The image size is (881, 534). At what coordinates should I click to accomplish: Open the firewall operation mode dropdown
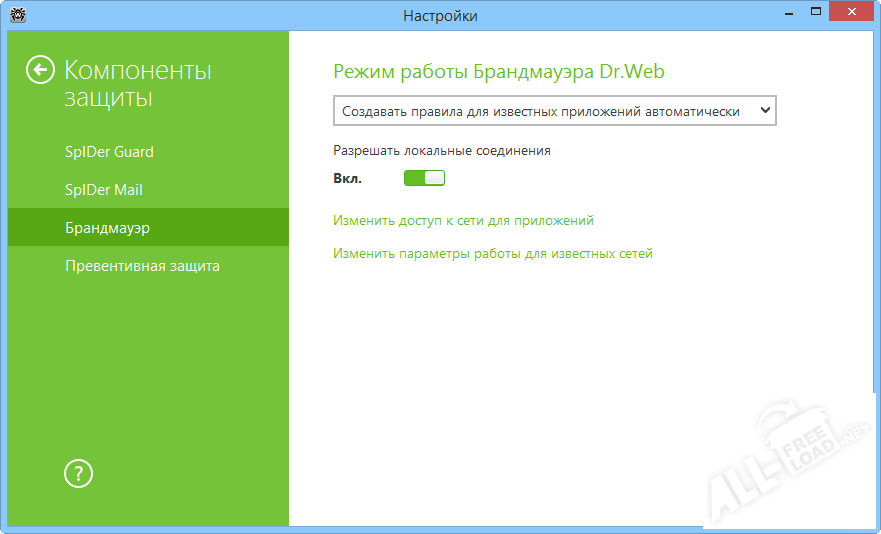pos(555,111)
